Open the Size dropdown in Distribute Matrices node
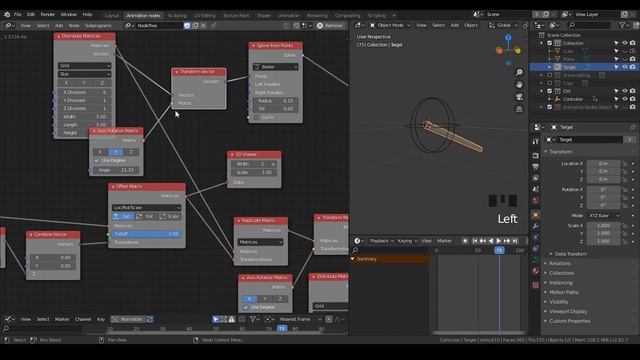This screenshot has height=360, width=640. point(84,74)
